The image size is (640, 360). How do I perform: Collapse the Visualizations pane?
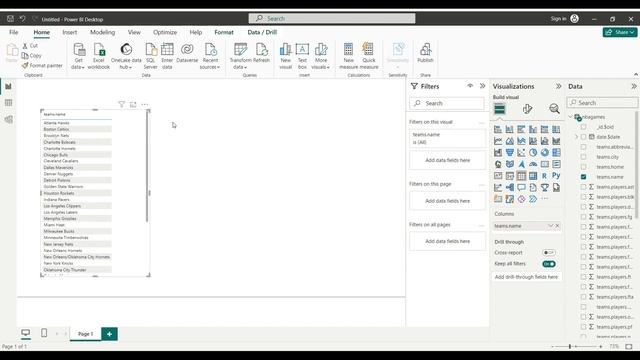(x=558, y=86)
